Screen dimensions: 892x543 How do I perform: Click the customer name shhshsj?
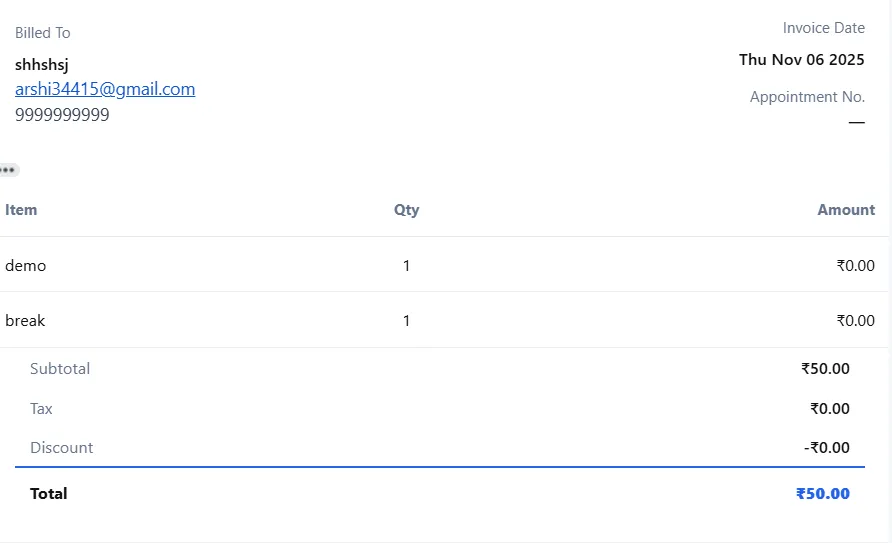(42, 64)
